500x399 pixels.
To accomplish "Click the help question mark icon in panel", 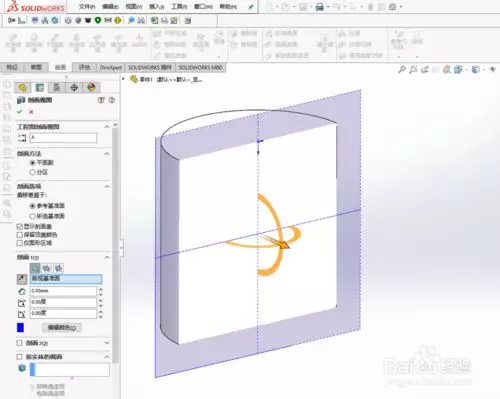I will coord(112,100).
